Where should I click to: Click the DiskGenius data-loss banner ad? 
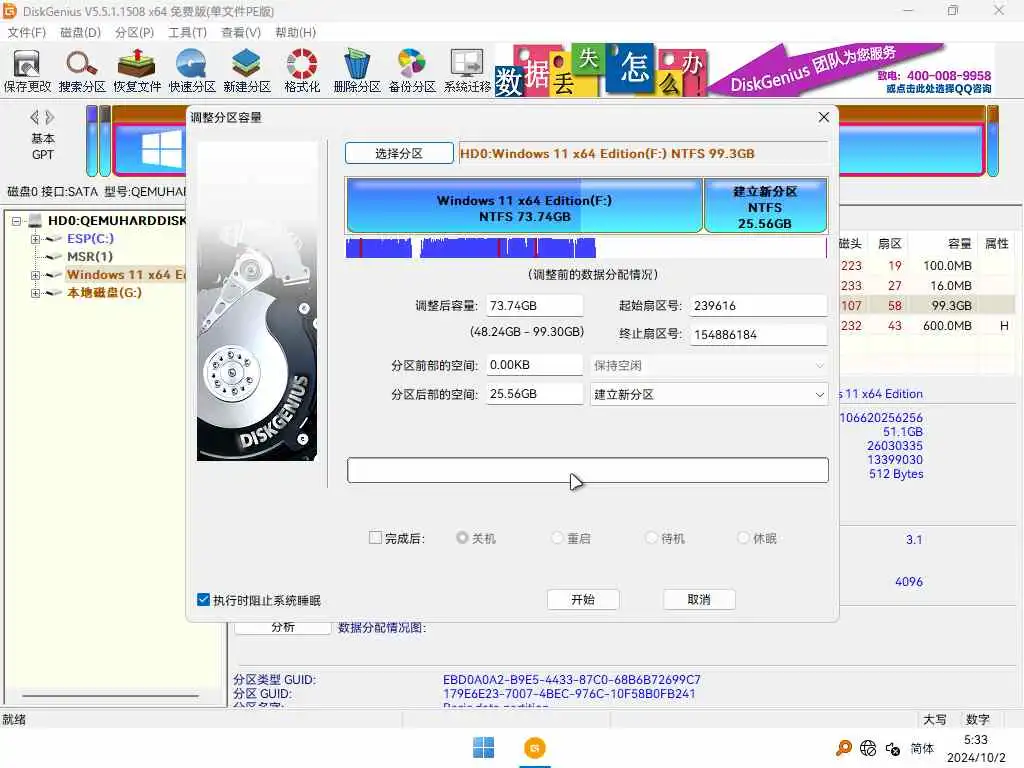(x=744, y=70)
